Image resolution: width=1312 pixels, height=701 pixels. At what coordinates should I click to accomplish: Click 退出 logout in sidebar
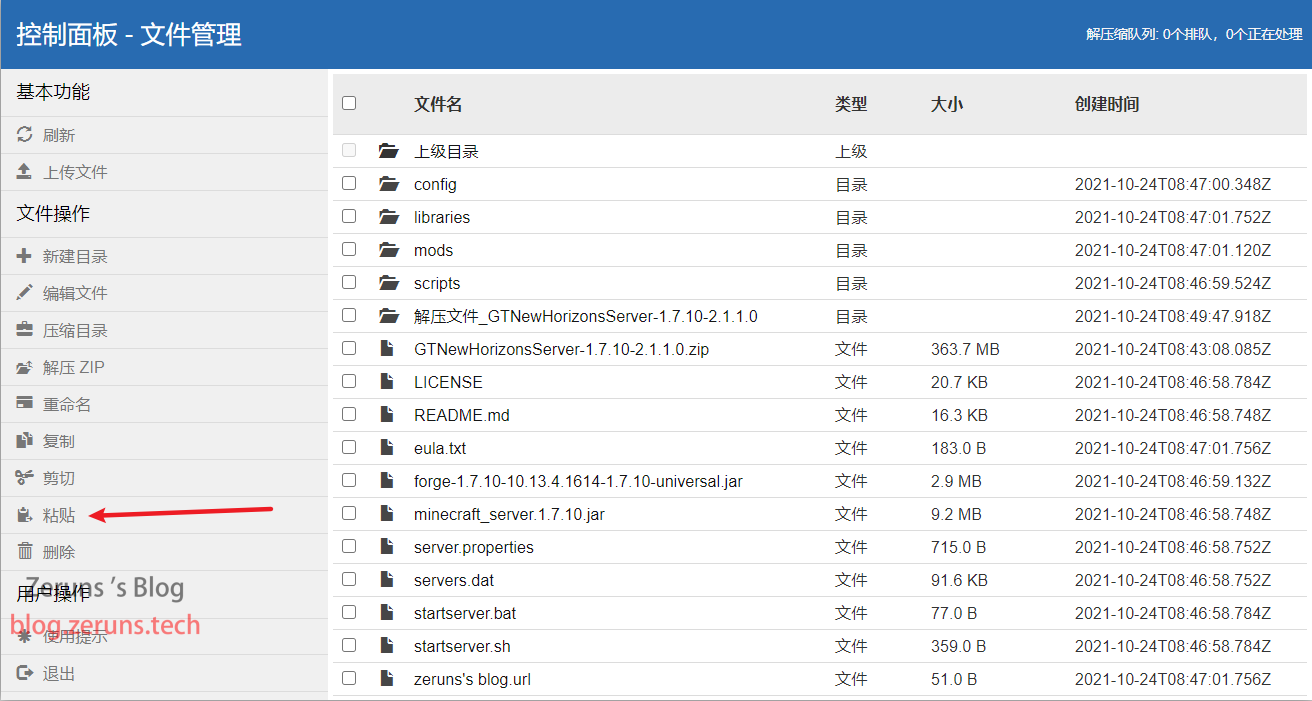58,674
